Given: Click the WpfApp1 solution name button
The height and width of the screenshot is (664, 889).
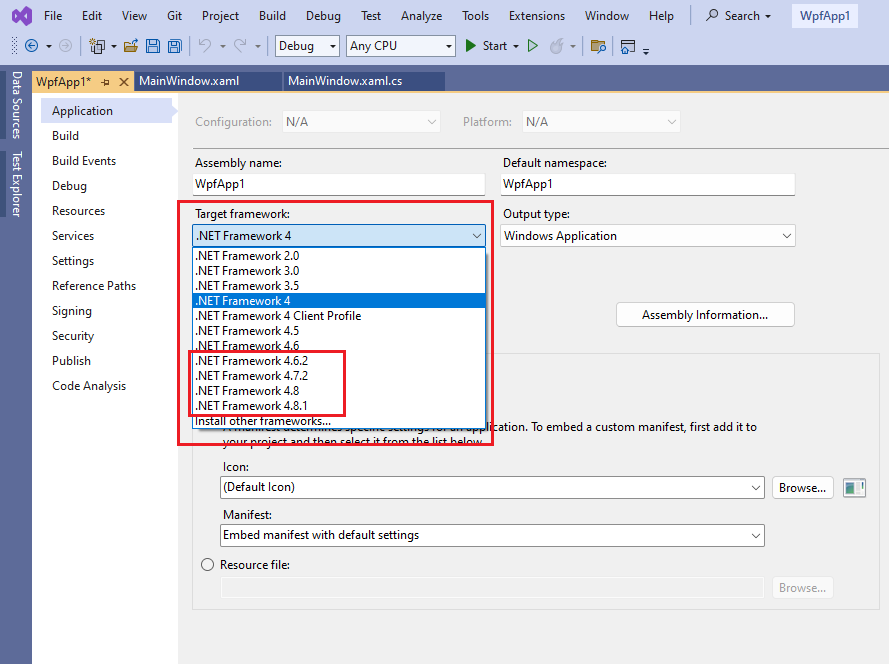Looking at the screenshot, I should pos(824,16).
